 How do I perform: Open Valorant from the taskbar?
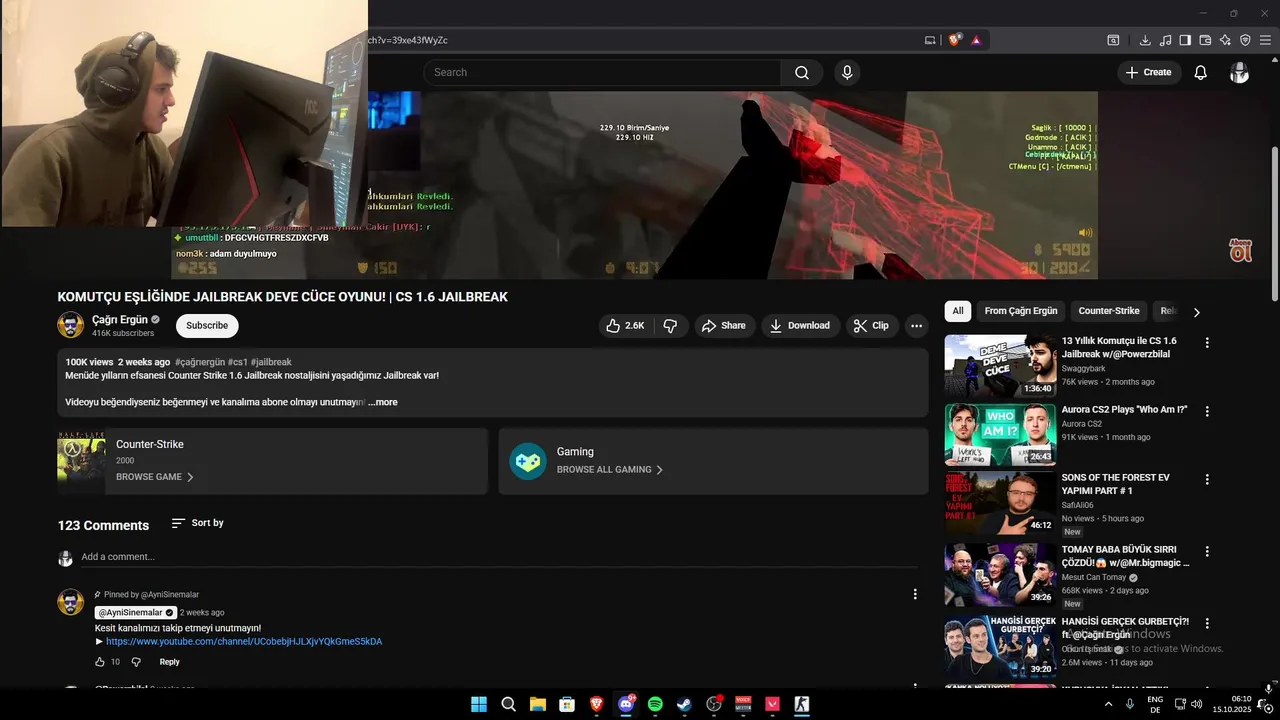click(x=772, y=704)
